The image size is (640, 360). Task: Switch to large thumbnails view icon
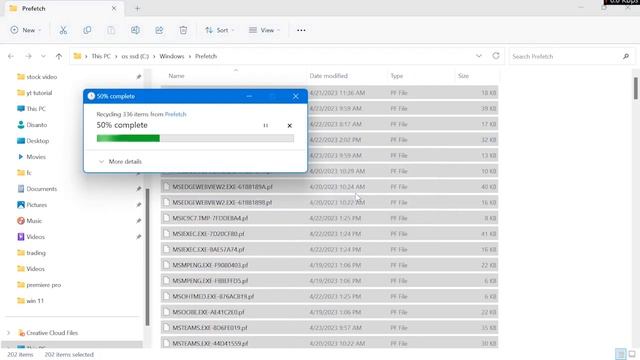pyautogui.click(x=632, y=354)
